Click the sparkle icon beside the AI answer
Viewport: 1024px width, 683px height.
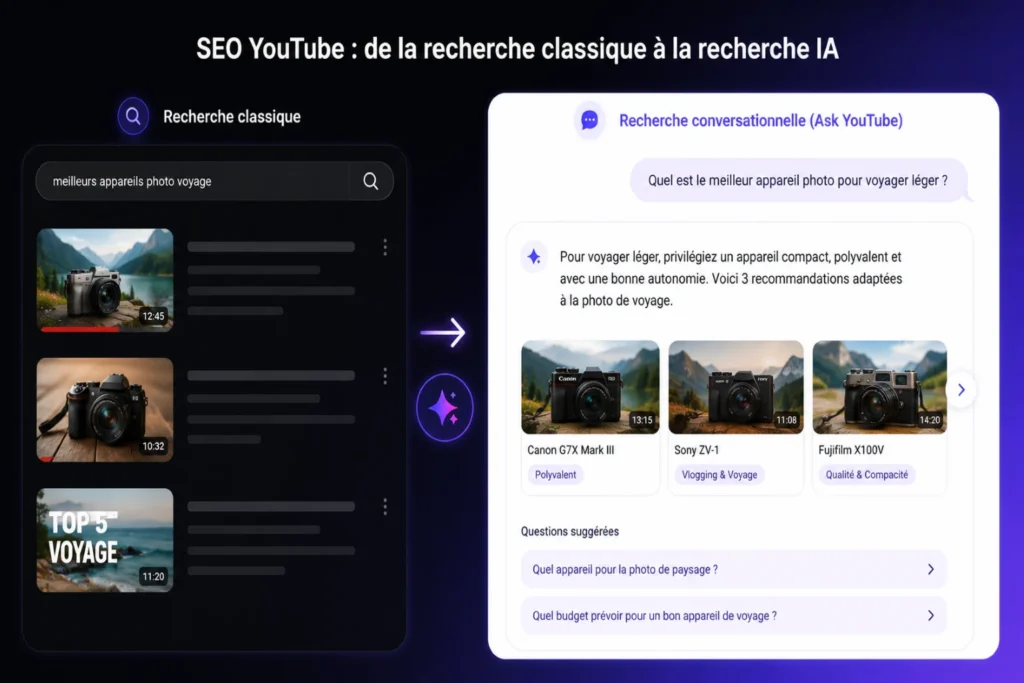[534, 257]
